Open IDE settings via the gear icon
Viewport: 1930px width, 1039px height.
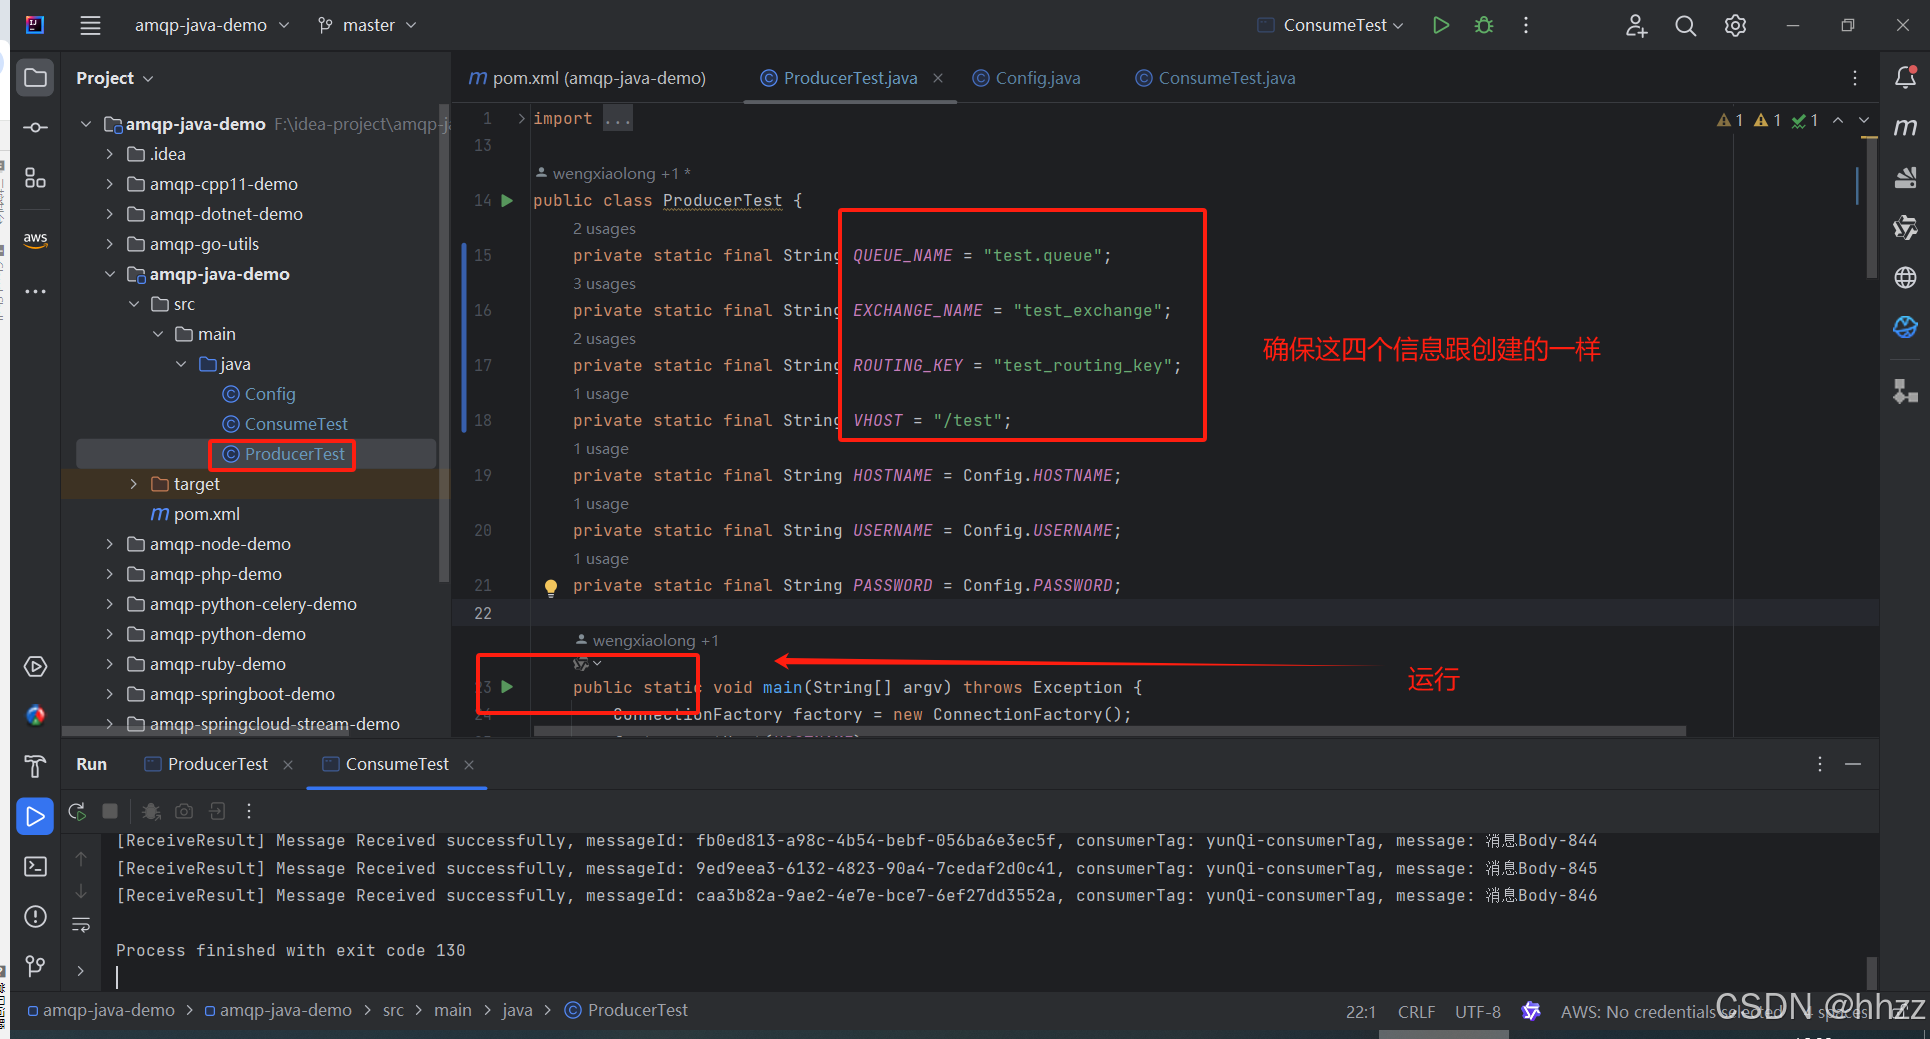pos(1736,25)
